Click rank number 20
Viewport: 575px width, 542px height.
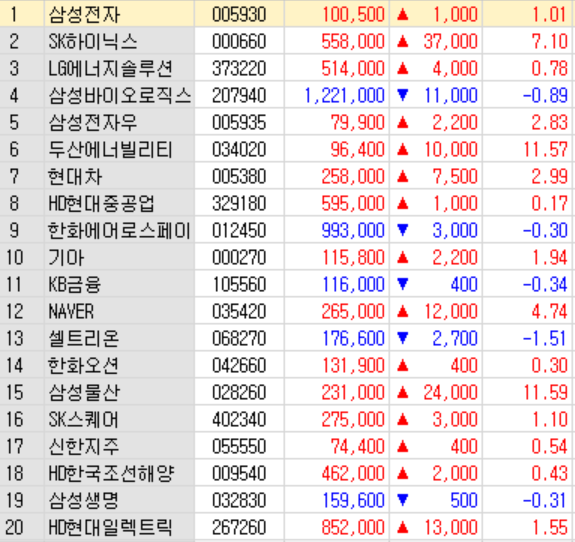pos(14,527)
